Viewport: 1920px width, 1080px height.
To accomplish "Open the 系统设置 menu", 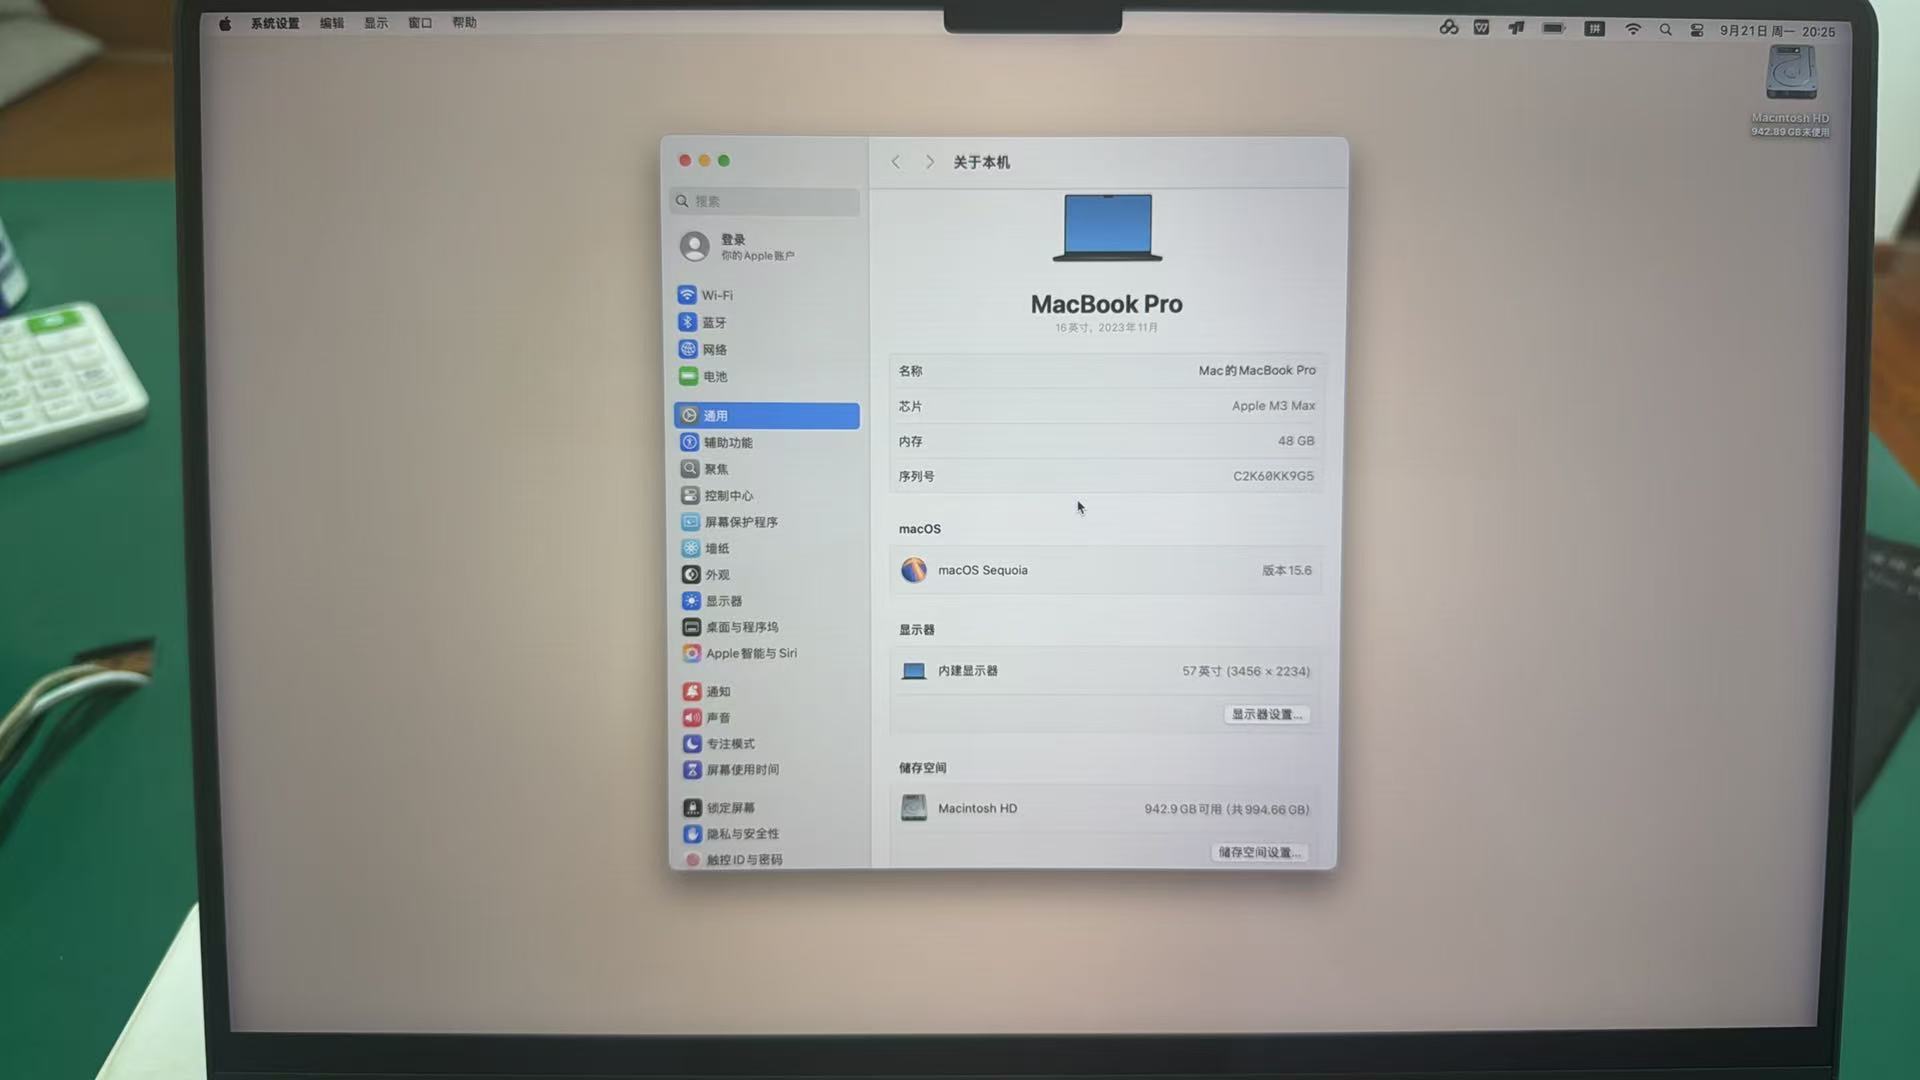I will (275, 23).
